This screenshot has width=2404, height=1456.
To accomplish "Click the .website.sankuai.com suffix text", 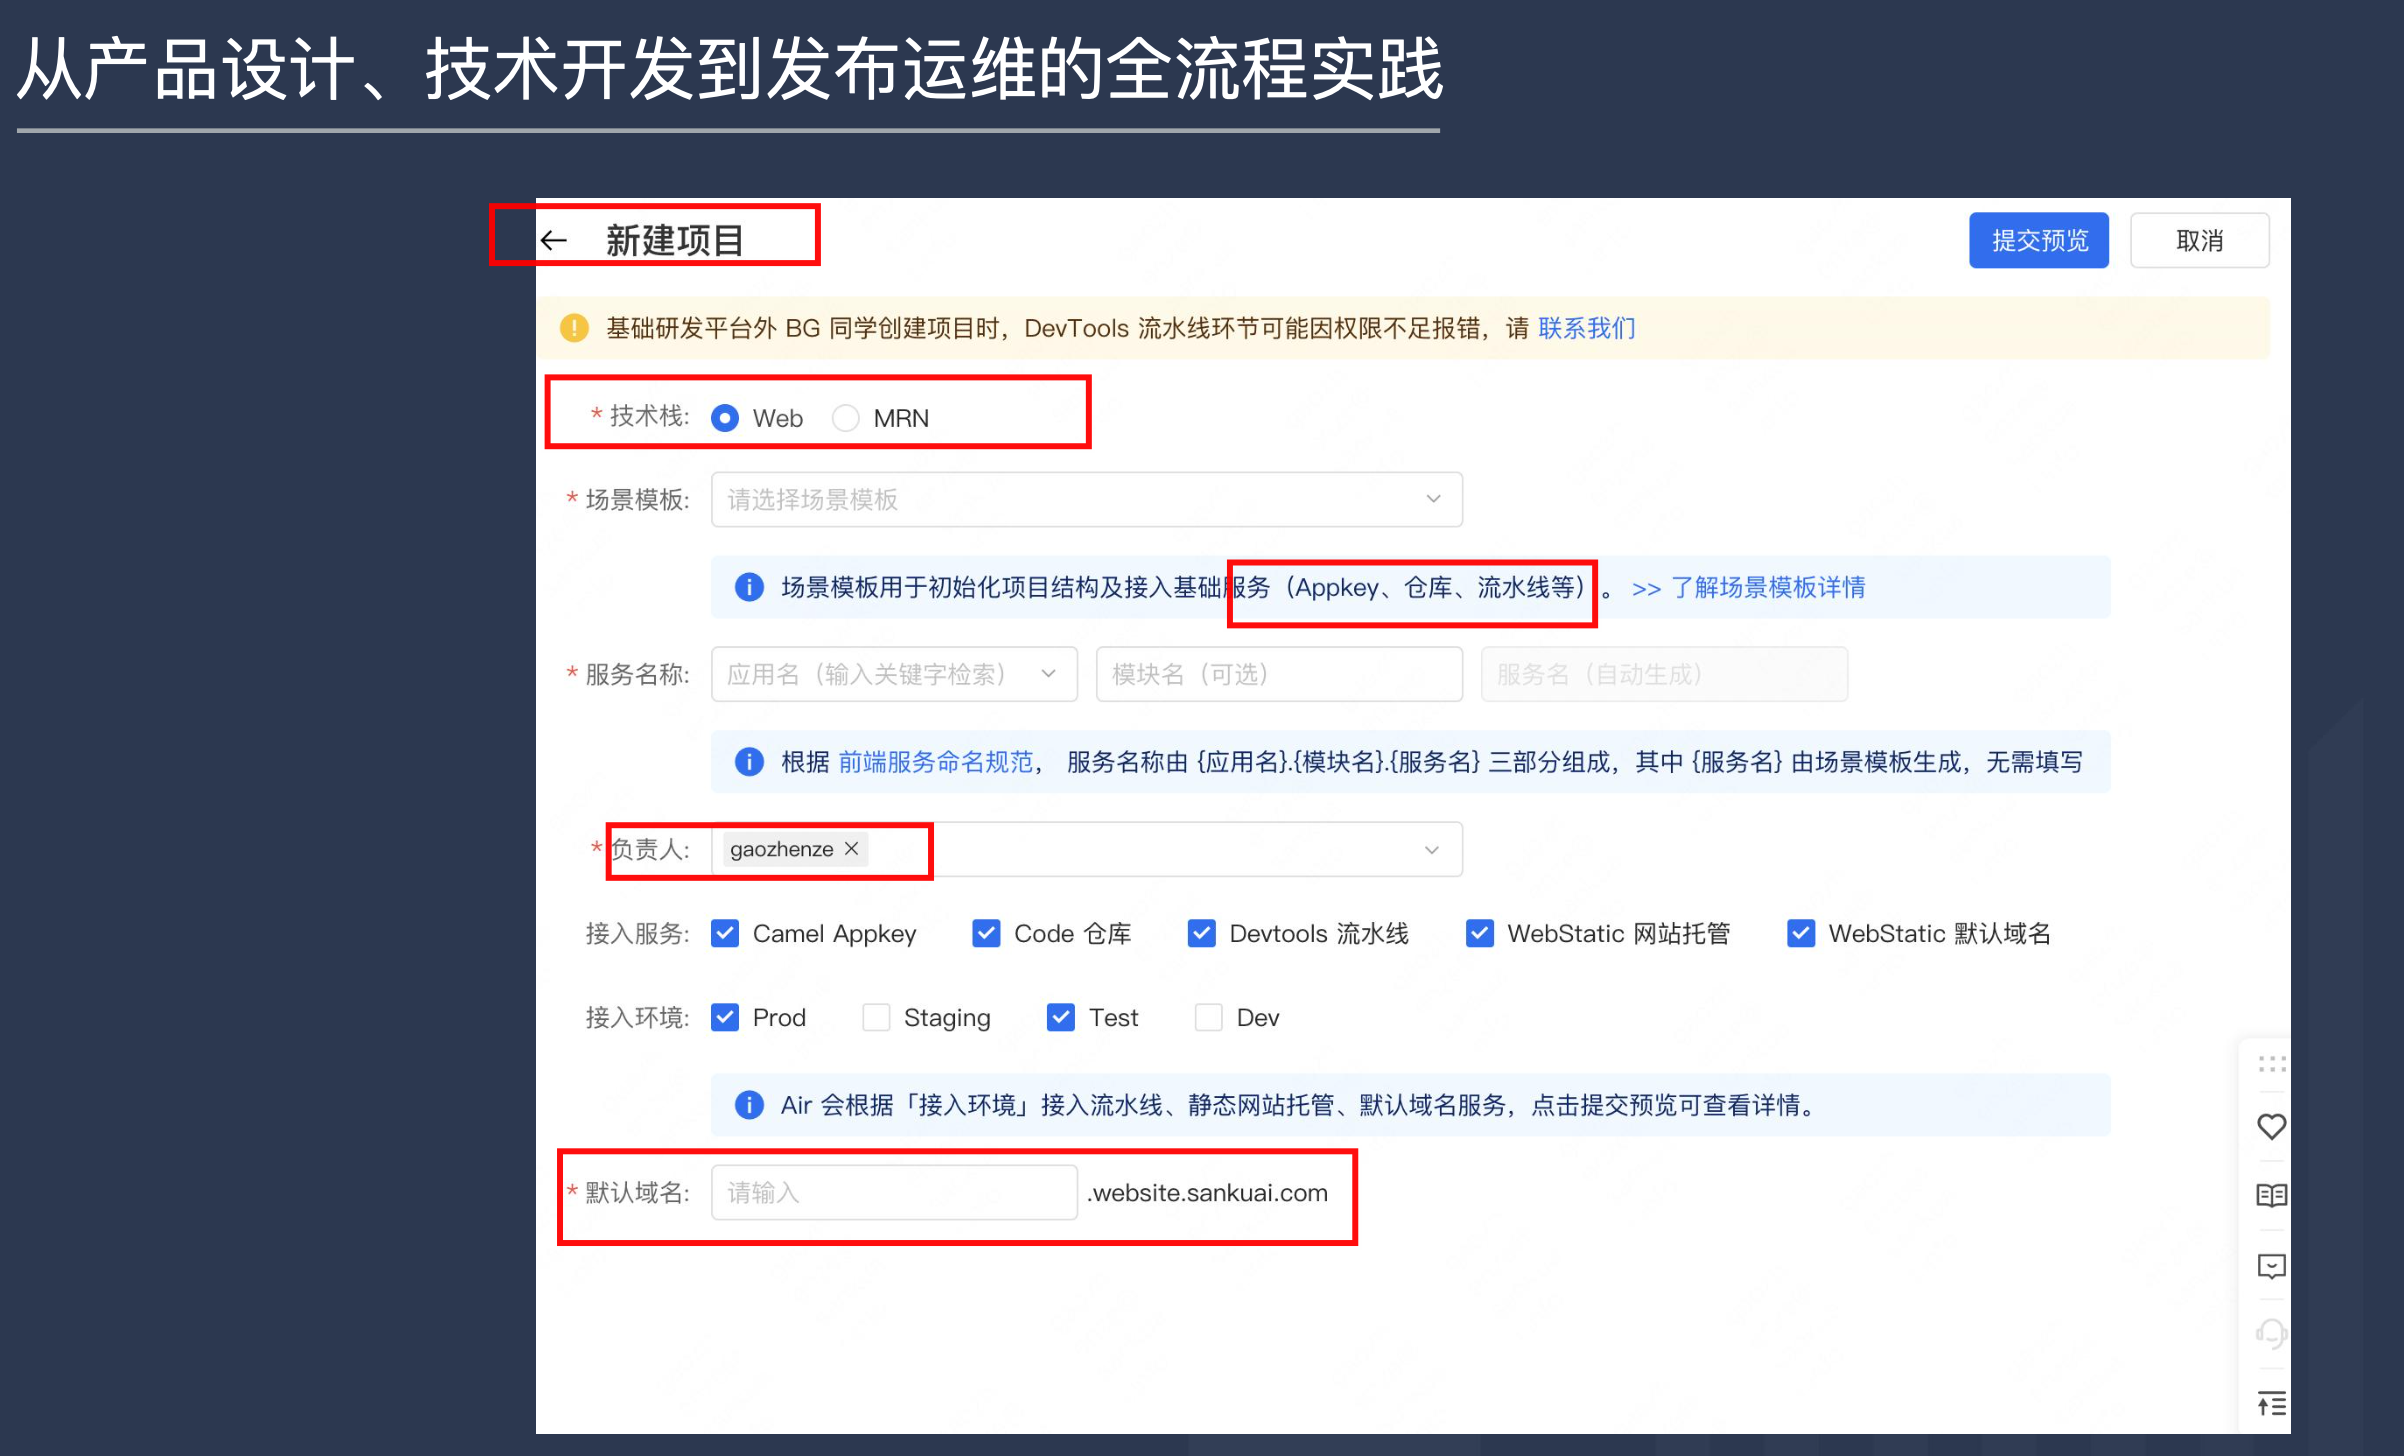I will [x=1208, y=1193].
